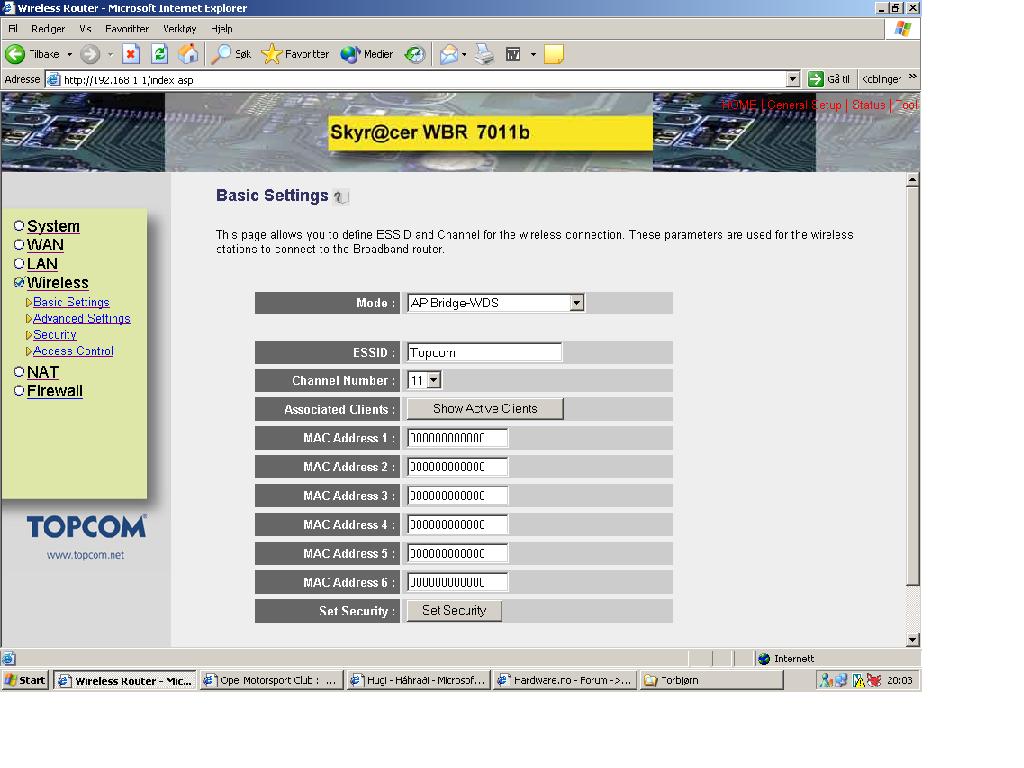Select the Firewall menu radio
The image size is (1024, 768).
click(19, 391)
